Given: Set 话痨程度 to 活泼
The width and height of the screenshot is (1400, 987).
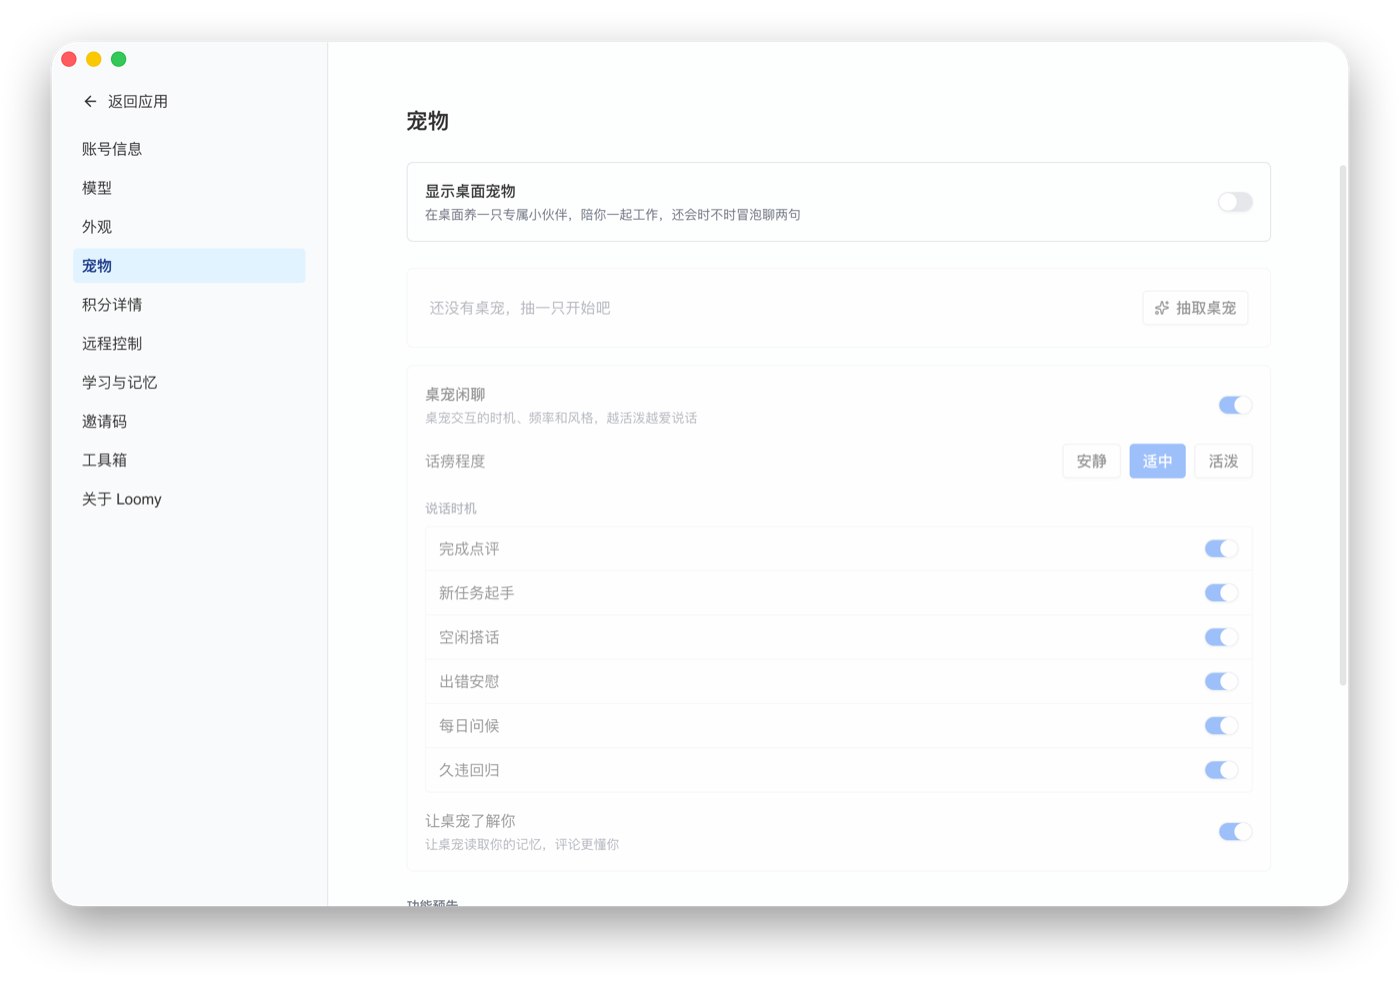Looking at the screenshot, I should coord(1223,461).
